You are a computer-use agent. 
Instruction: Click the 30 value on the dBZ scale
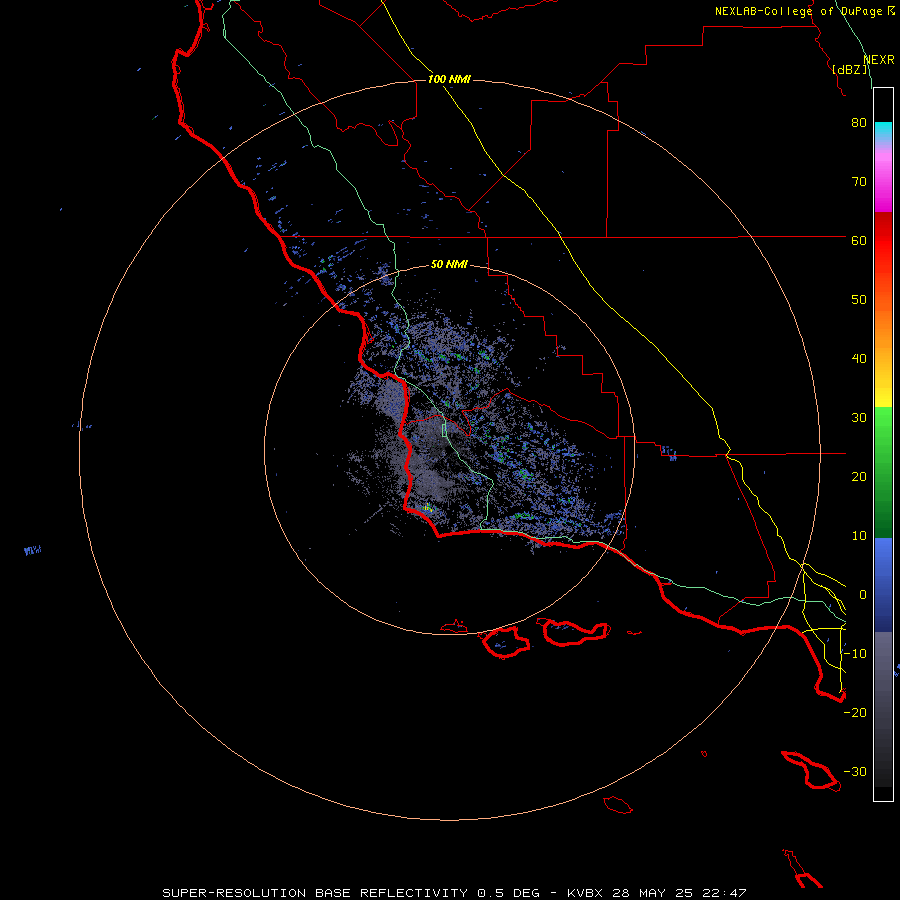pos(859,418)
